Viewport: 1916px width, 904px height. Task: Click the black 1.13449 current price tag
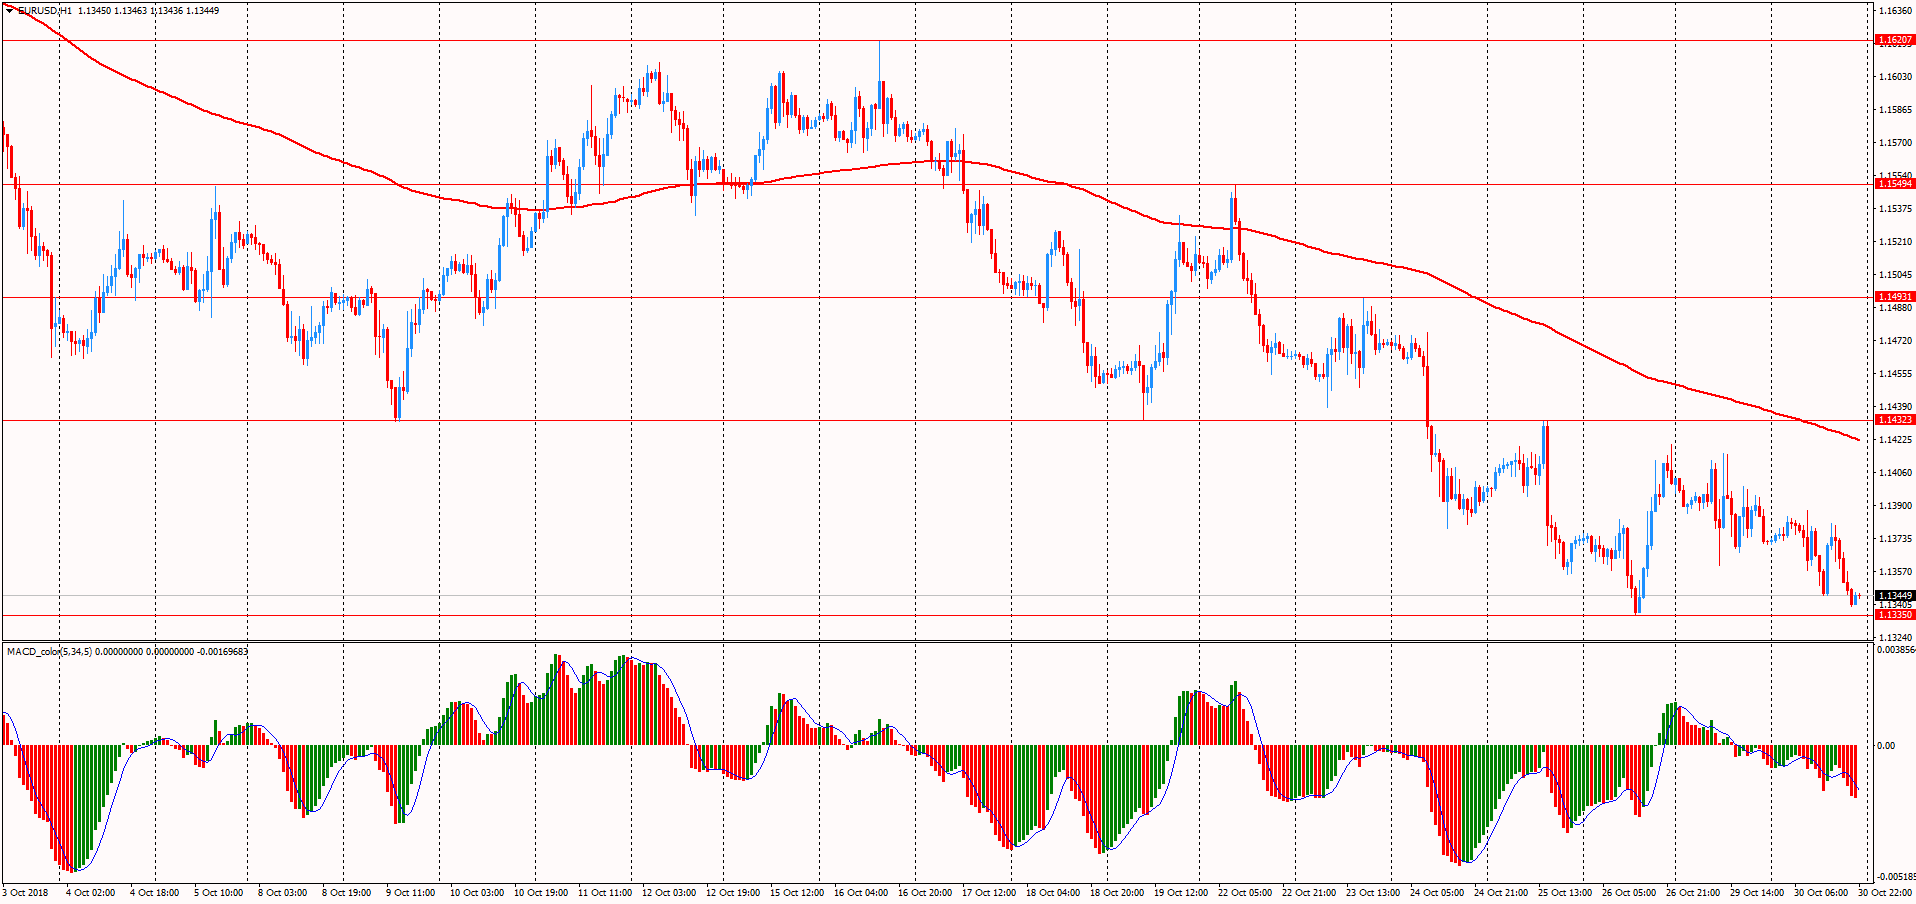coord(1894,596)
